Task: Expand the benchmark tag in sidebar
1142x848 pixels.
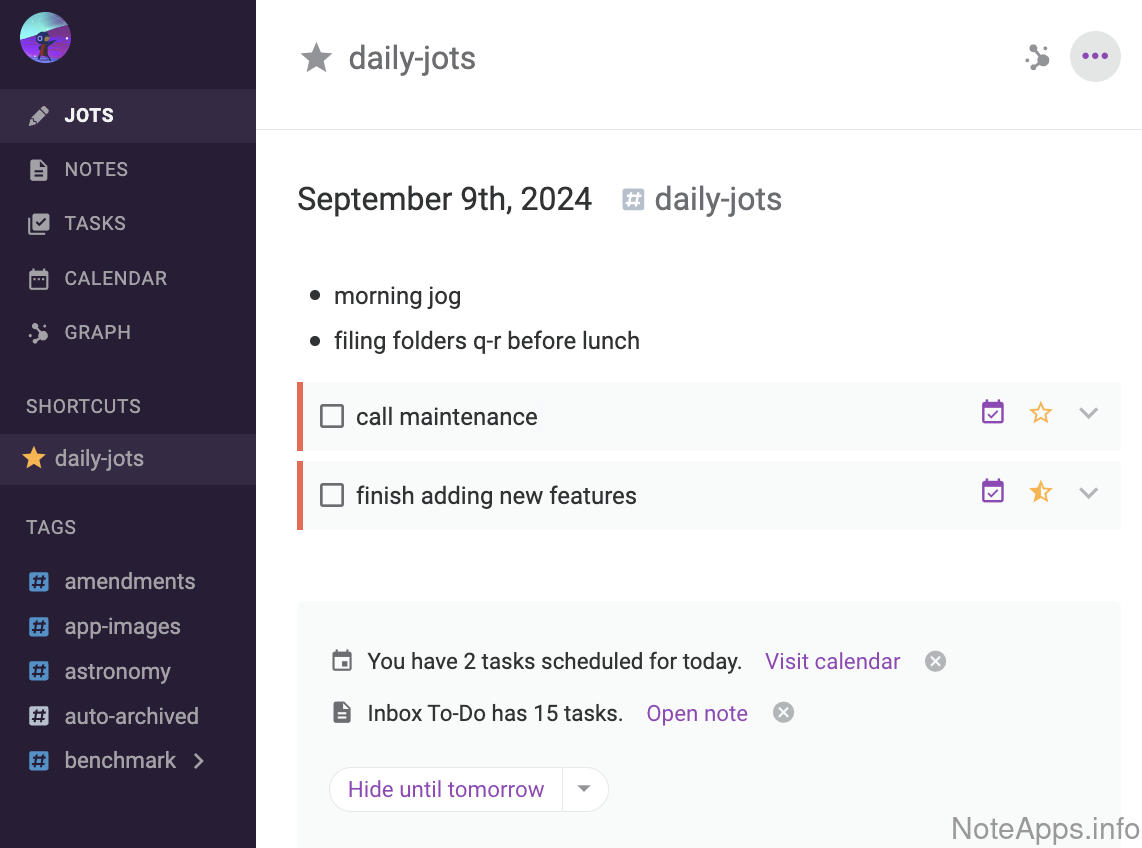Action: pyautogui.click(x=199, y=761)
